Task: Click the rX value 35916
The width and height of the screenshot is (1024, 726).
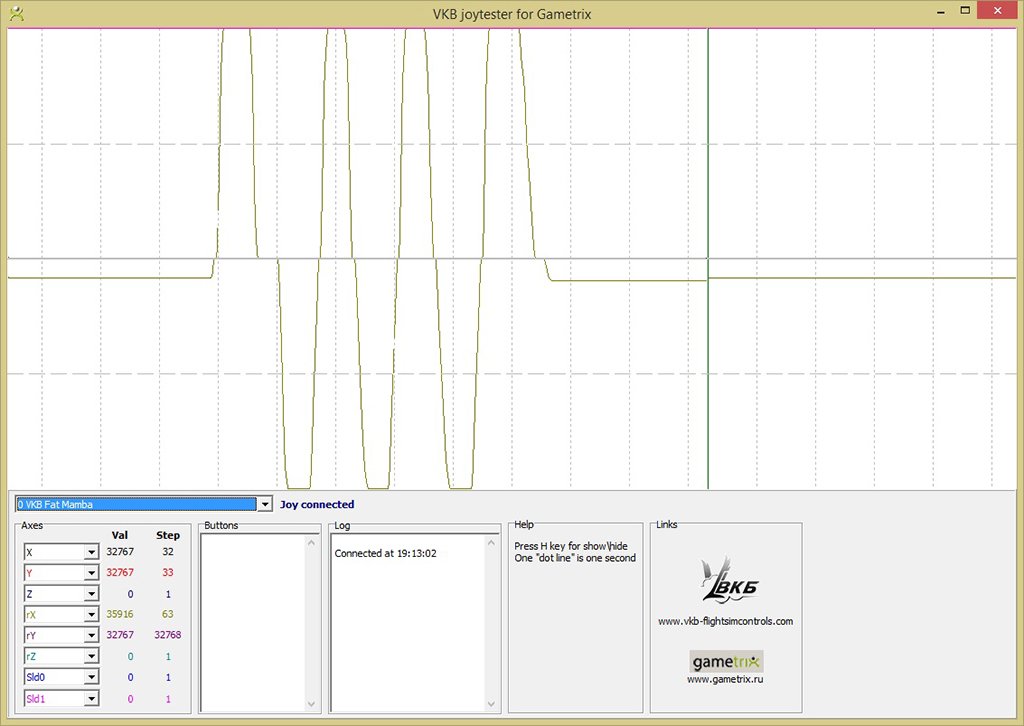Action: point(120,614)
